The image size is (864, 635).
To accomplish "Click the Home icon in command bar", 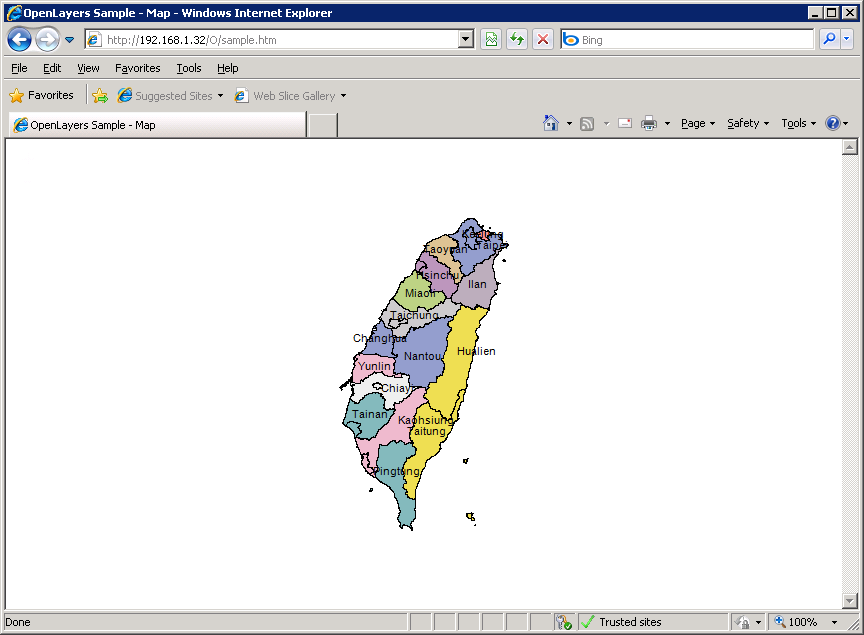I will coord(551,123).
